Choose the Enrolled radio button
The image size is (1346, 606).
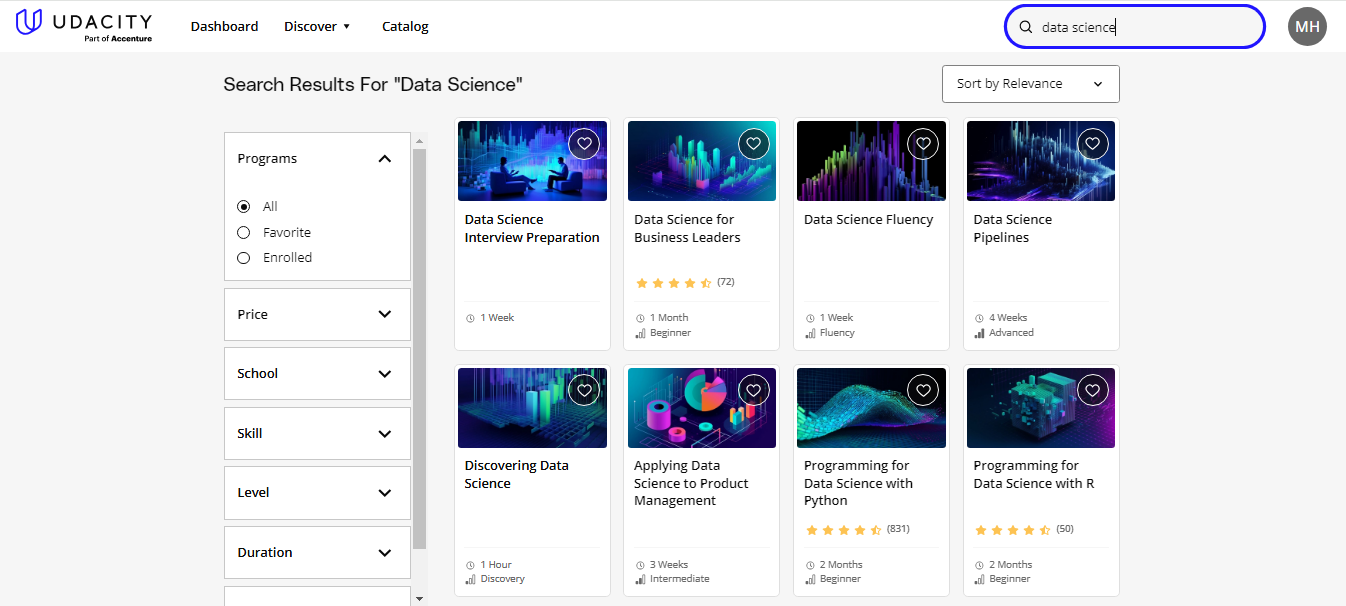[x=243, y=257]
